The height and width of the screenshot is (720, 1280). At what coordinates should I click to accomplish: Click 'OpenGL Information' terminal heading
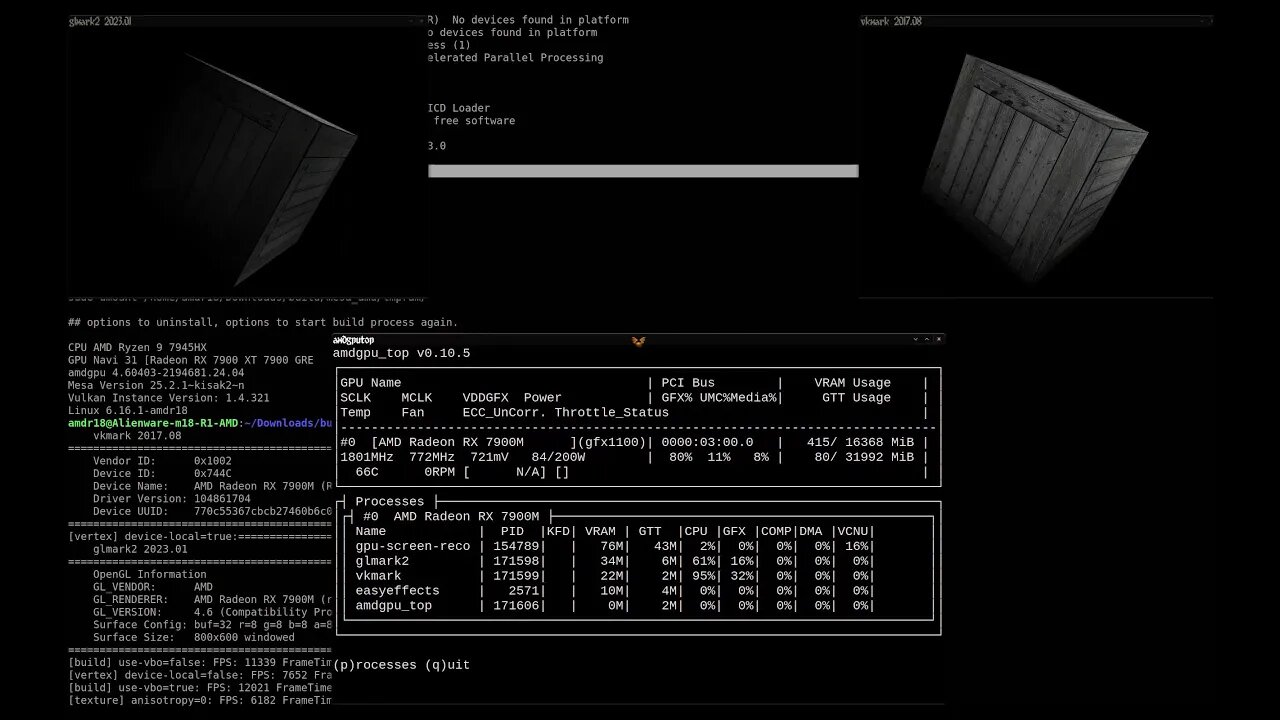pyautogui.click(x=150, y=575)
